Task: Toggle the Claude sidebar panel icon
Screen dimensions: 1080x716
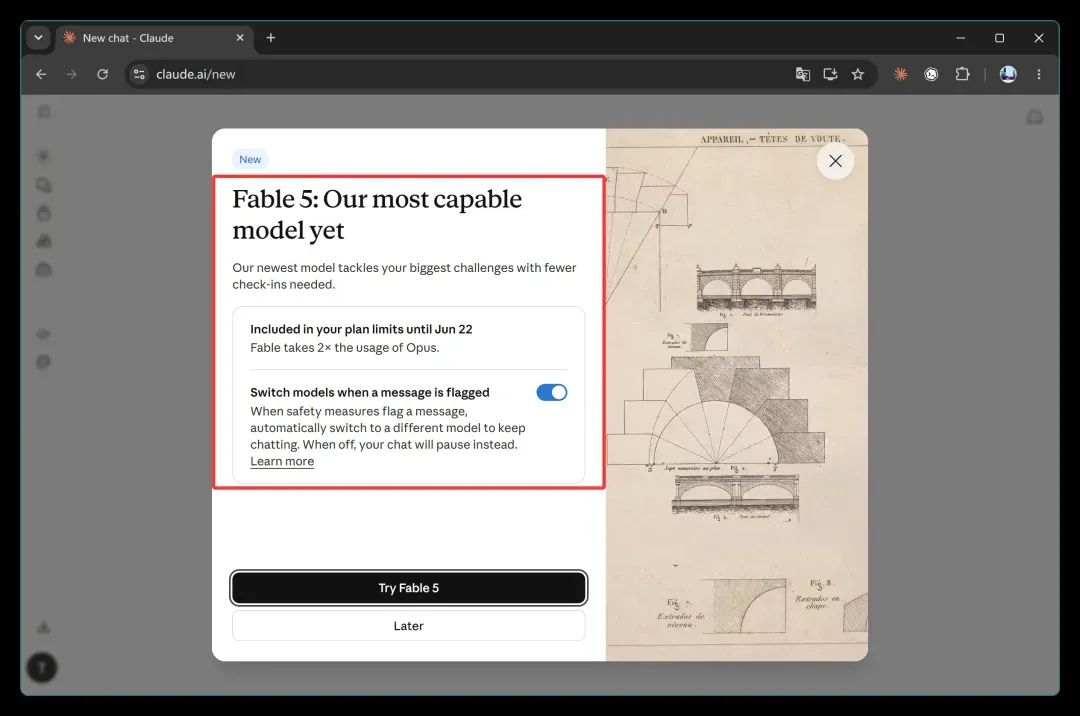Action: click(44, 112)
